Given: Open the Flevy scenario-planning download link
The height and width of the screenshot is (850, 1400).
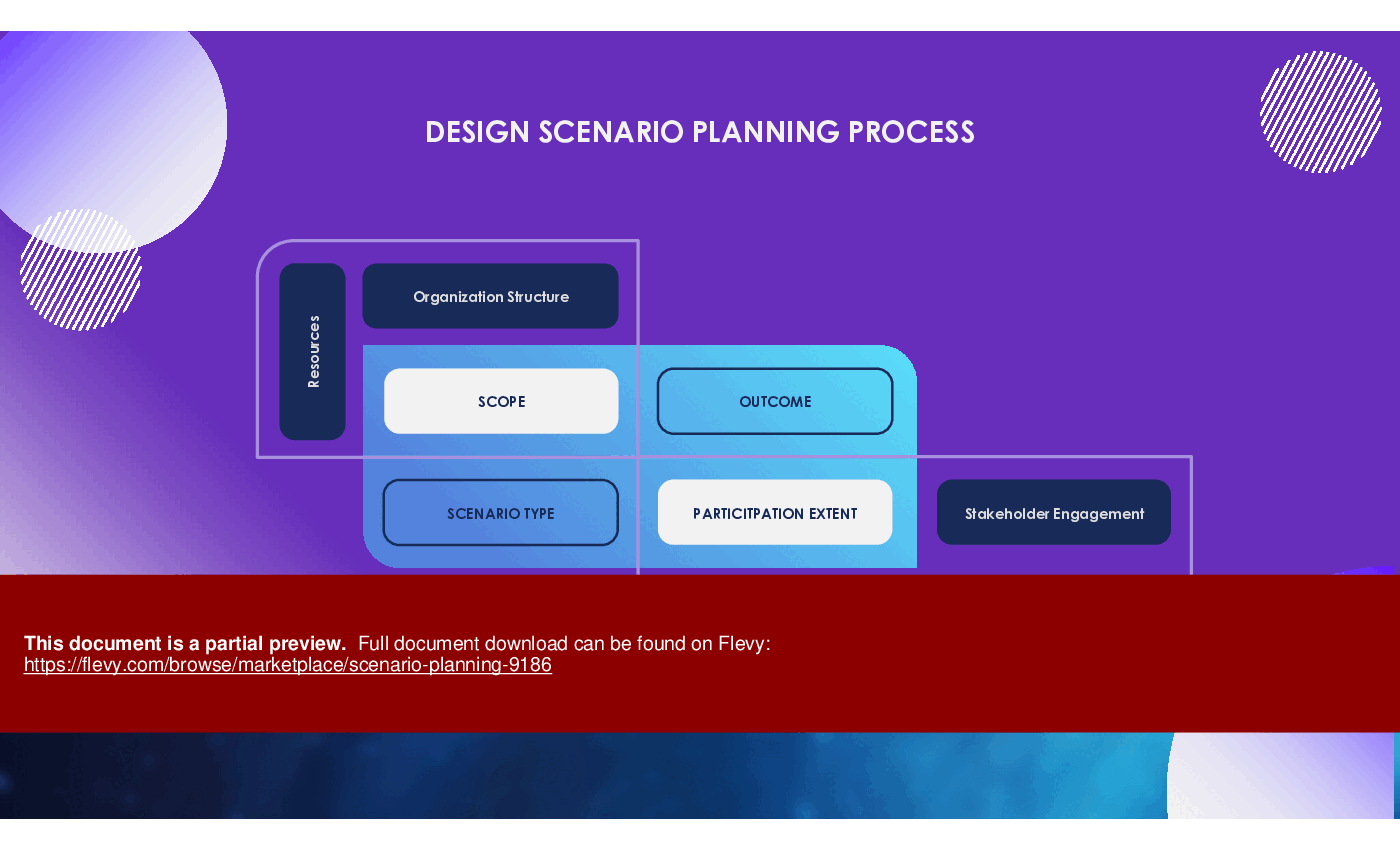Looking at the screenshot, I should (x=288, y=665).
